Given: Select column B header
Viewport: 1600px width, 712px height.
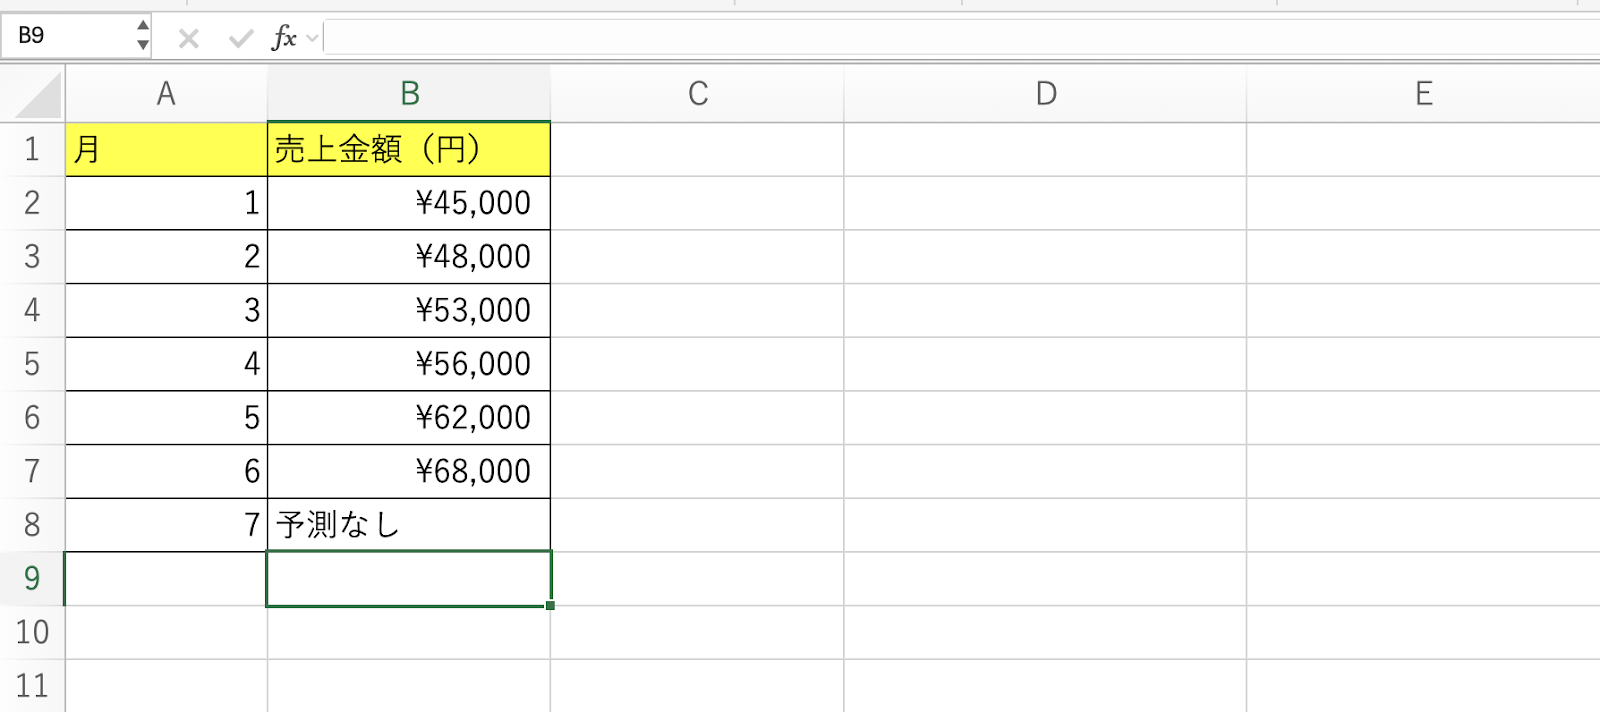Looking at the screenshot, I should coord(409,94).
